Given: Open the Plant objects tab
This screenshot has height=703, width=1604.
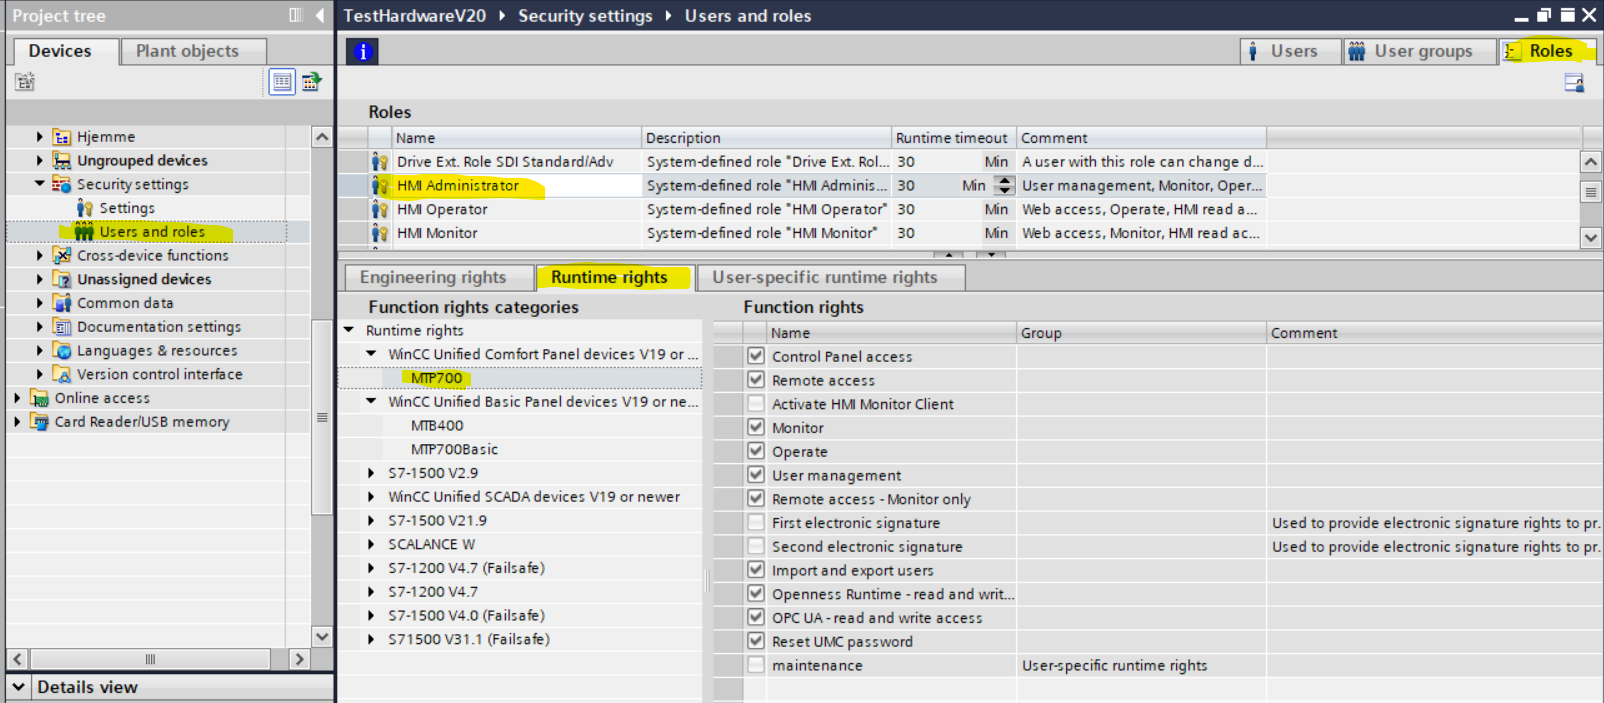Looking at the screenshot, I should tap(187, 51).
